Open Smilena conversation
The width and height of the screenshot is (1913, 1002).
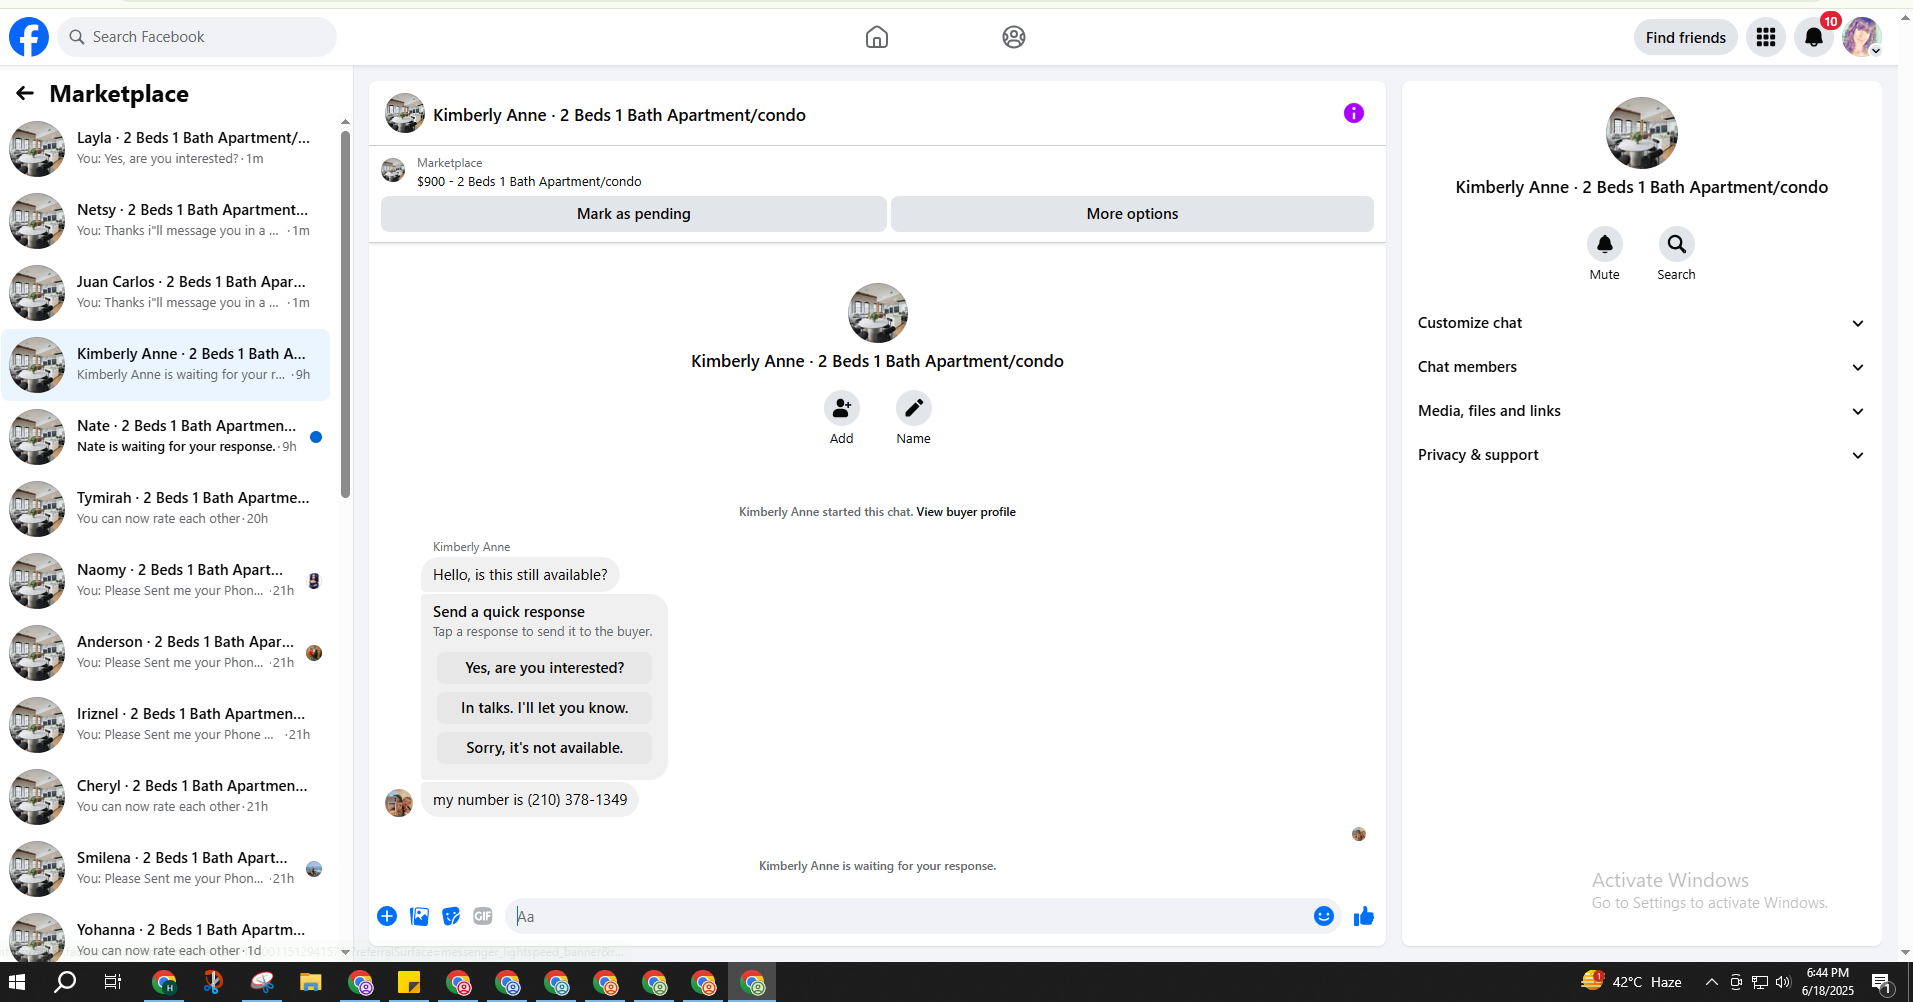pos(166,869)
